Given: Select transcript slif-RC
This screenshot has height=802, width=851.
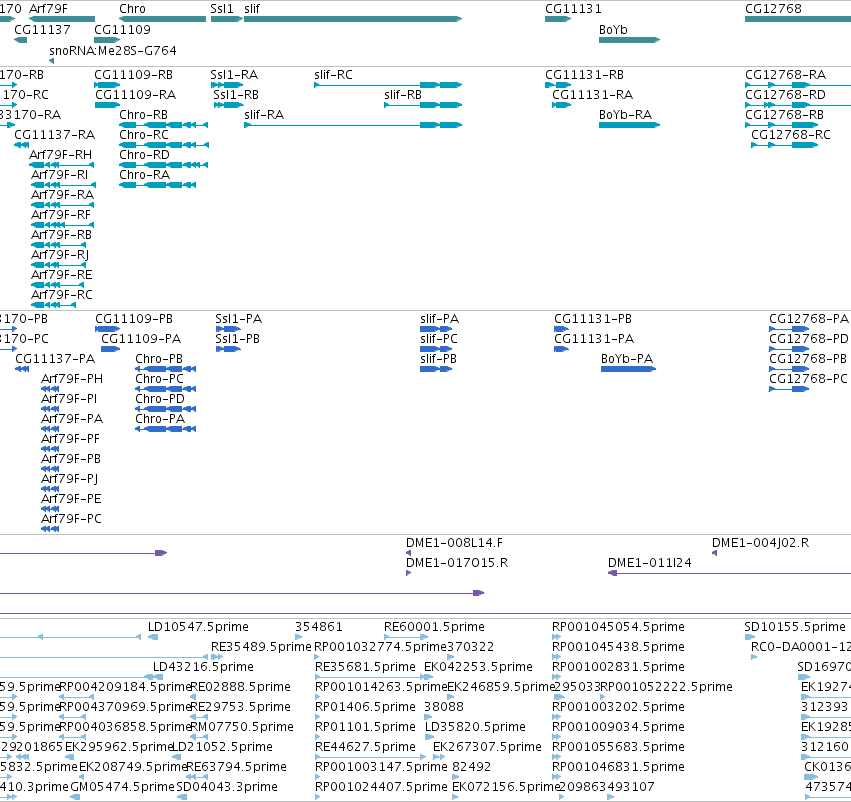Looking at the screenshot, I should pos(333,75).
